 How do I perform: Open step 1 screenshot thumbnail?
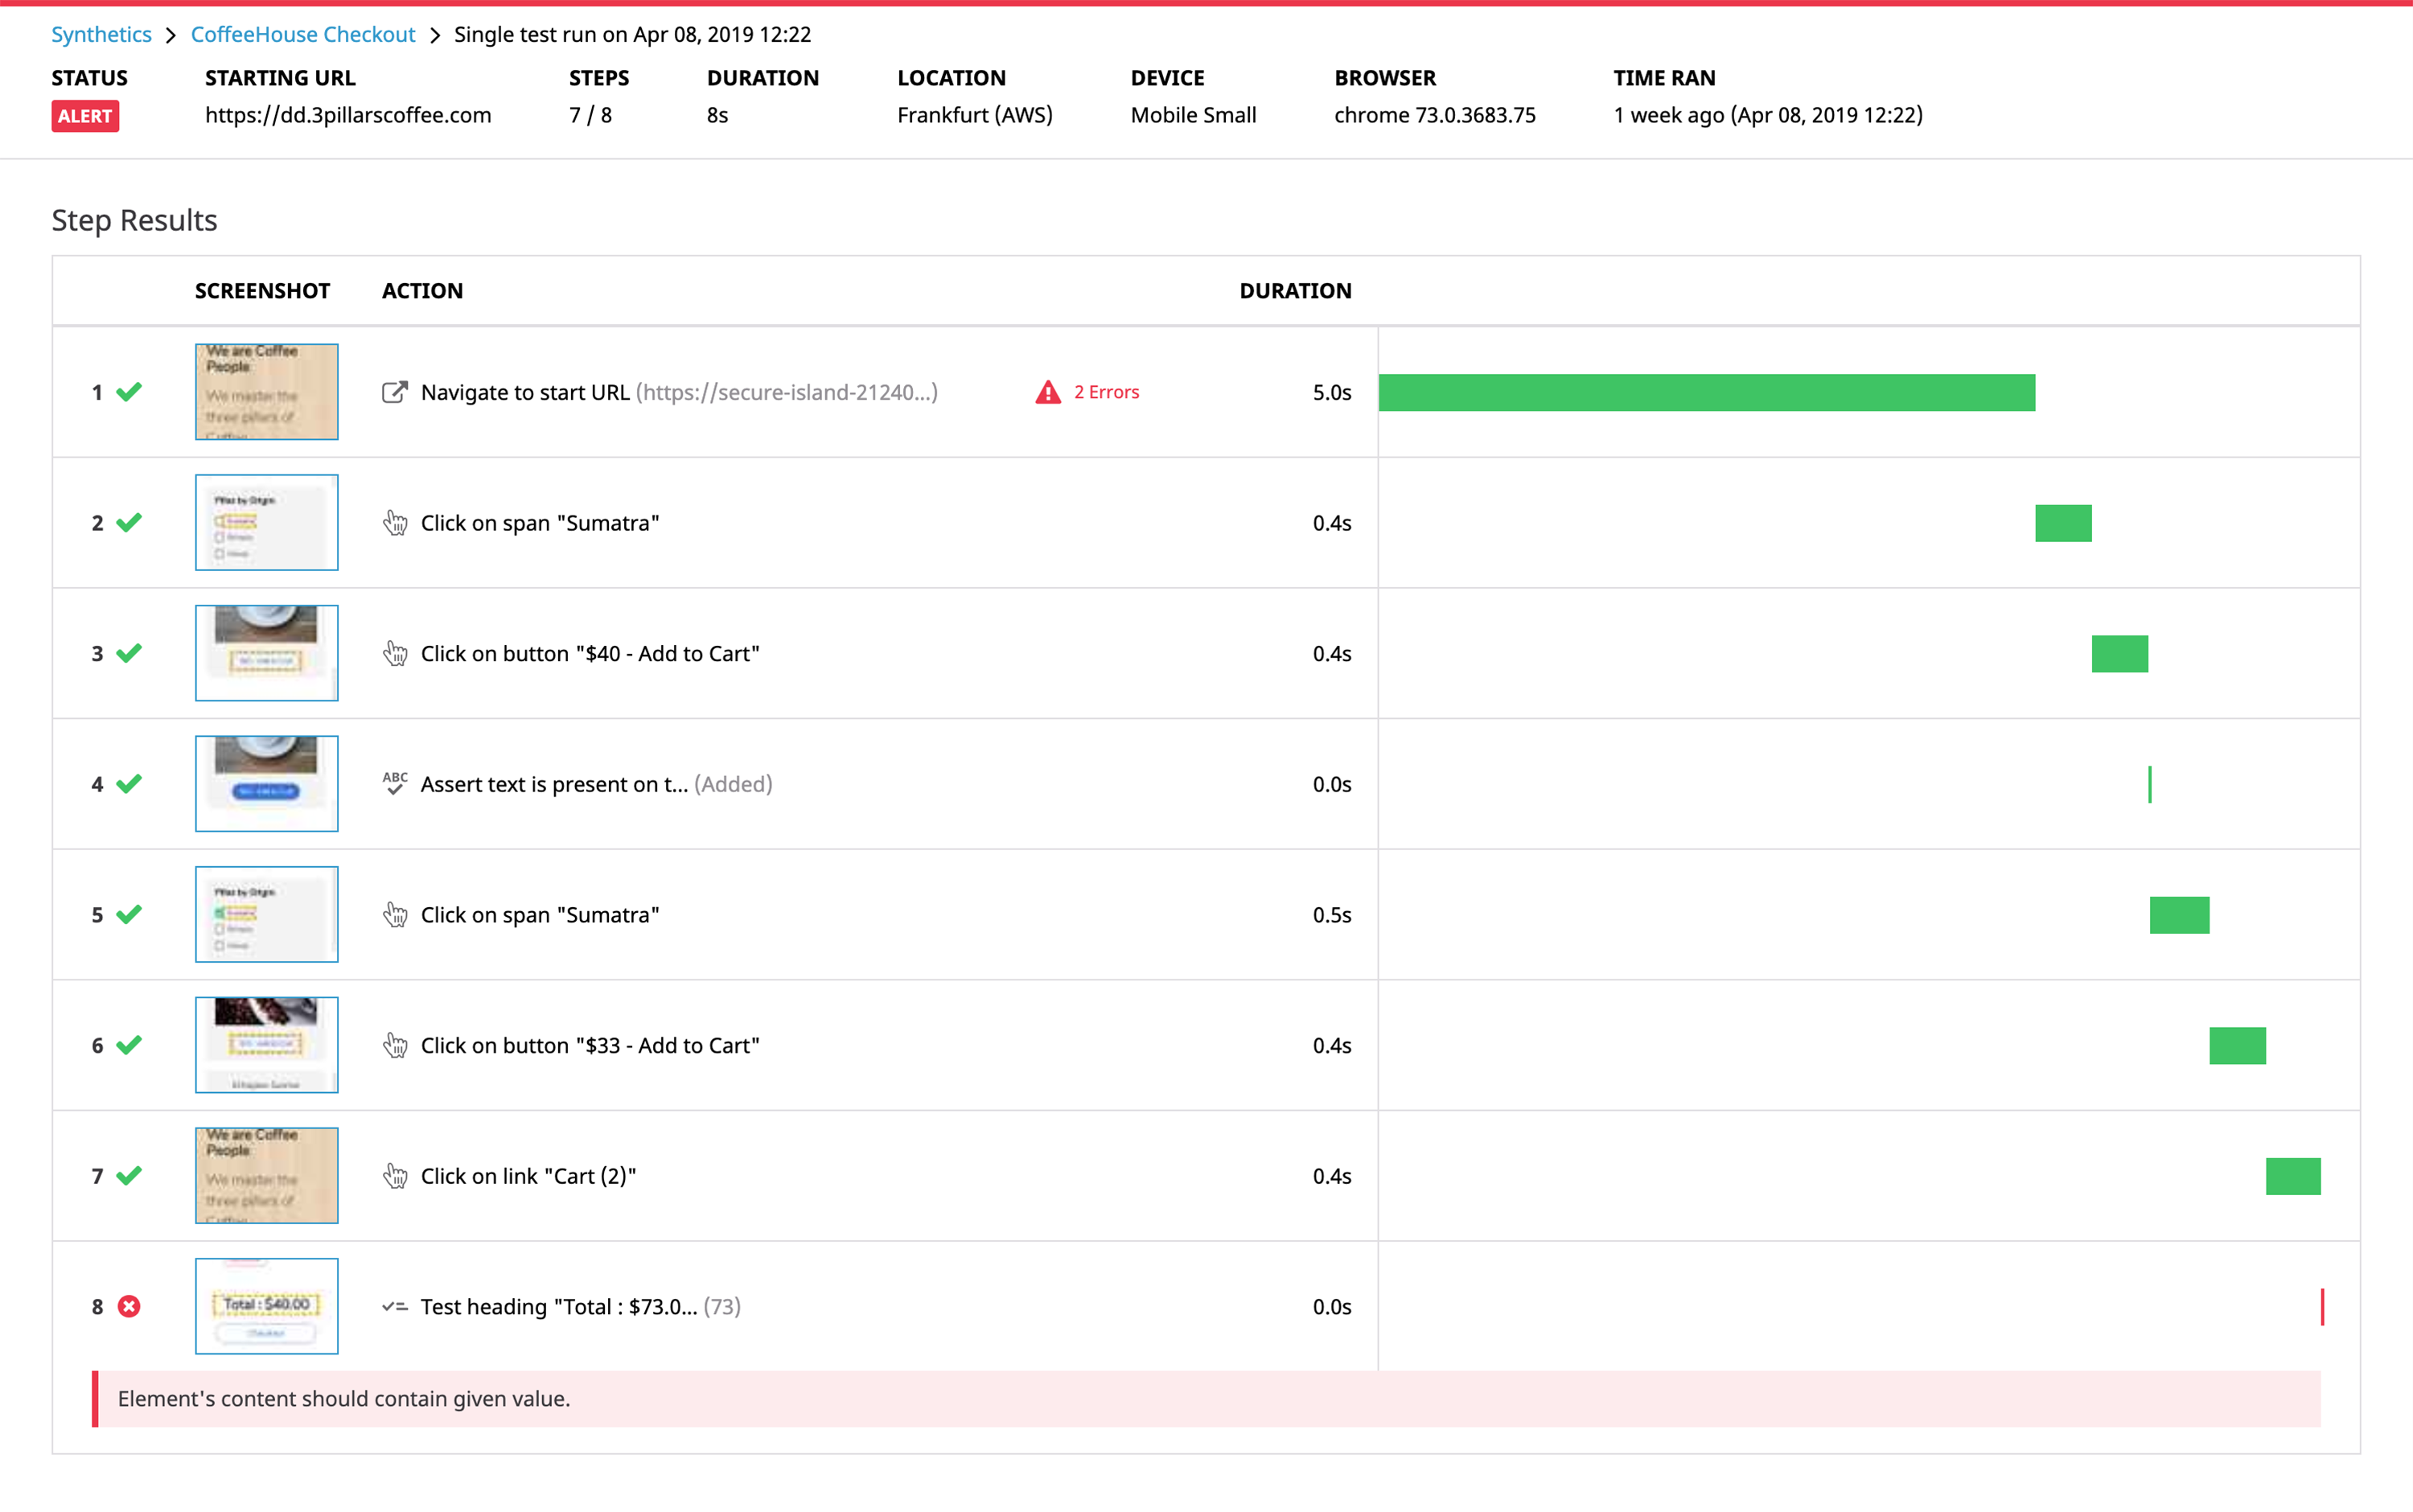(x=266, y=392)
